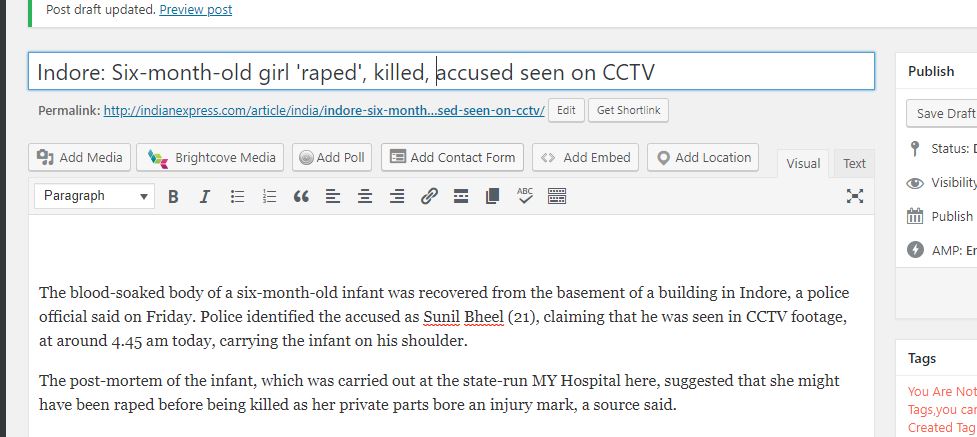Click the Insert link icon

(x=429, y=197)
